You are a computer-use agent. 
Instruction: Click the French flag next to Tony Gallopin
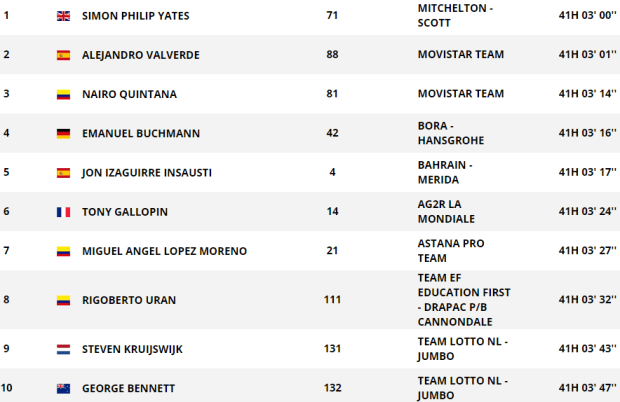coord(64,211)
